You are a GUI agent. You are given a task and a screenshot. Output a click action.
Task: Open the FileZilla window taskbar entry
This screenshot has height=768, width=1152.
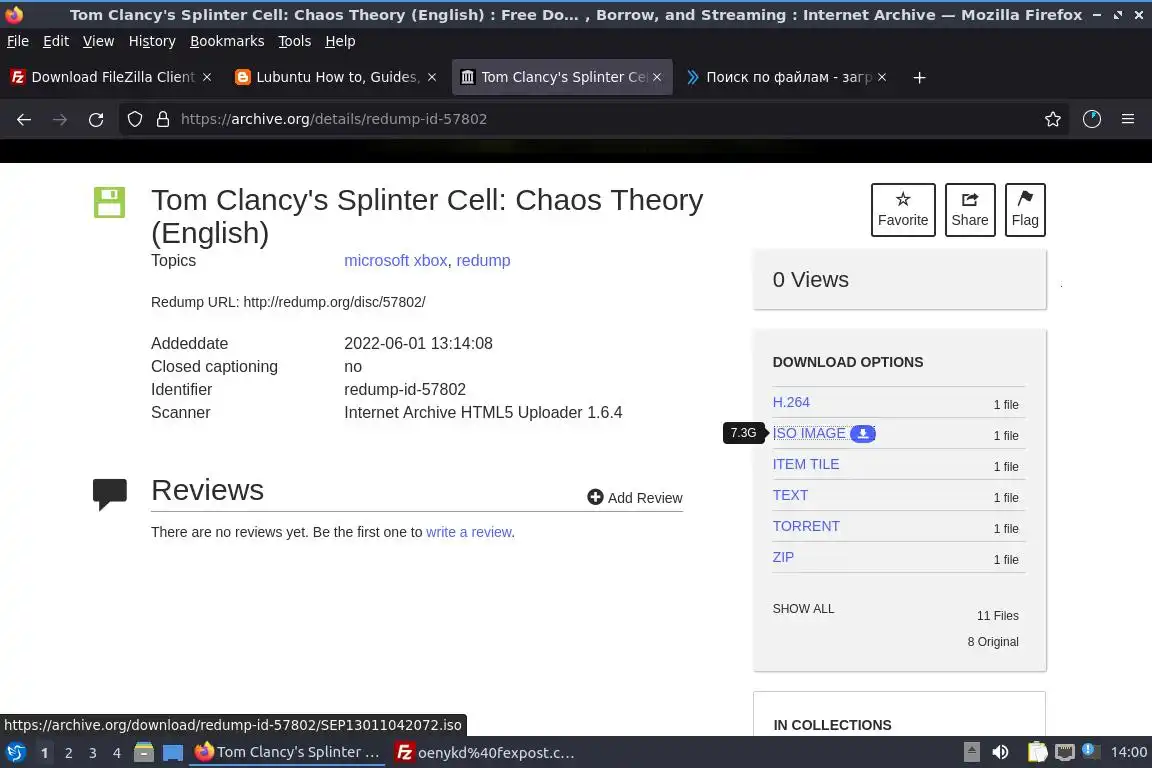click(485, 753)
